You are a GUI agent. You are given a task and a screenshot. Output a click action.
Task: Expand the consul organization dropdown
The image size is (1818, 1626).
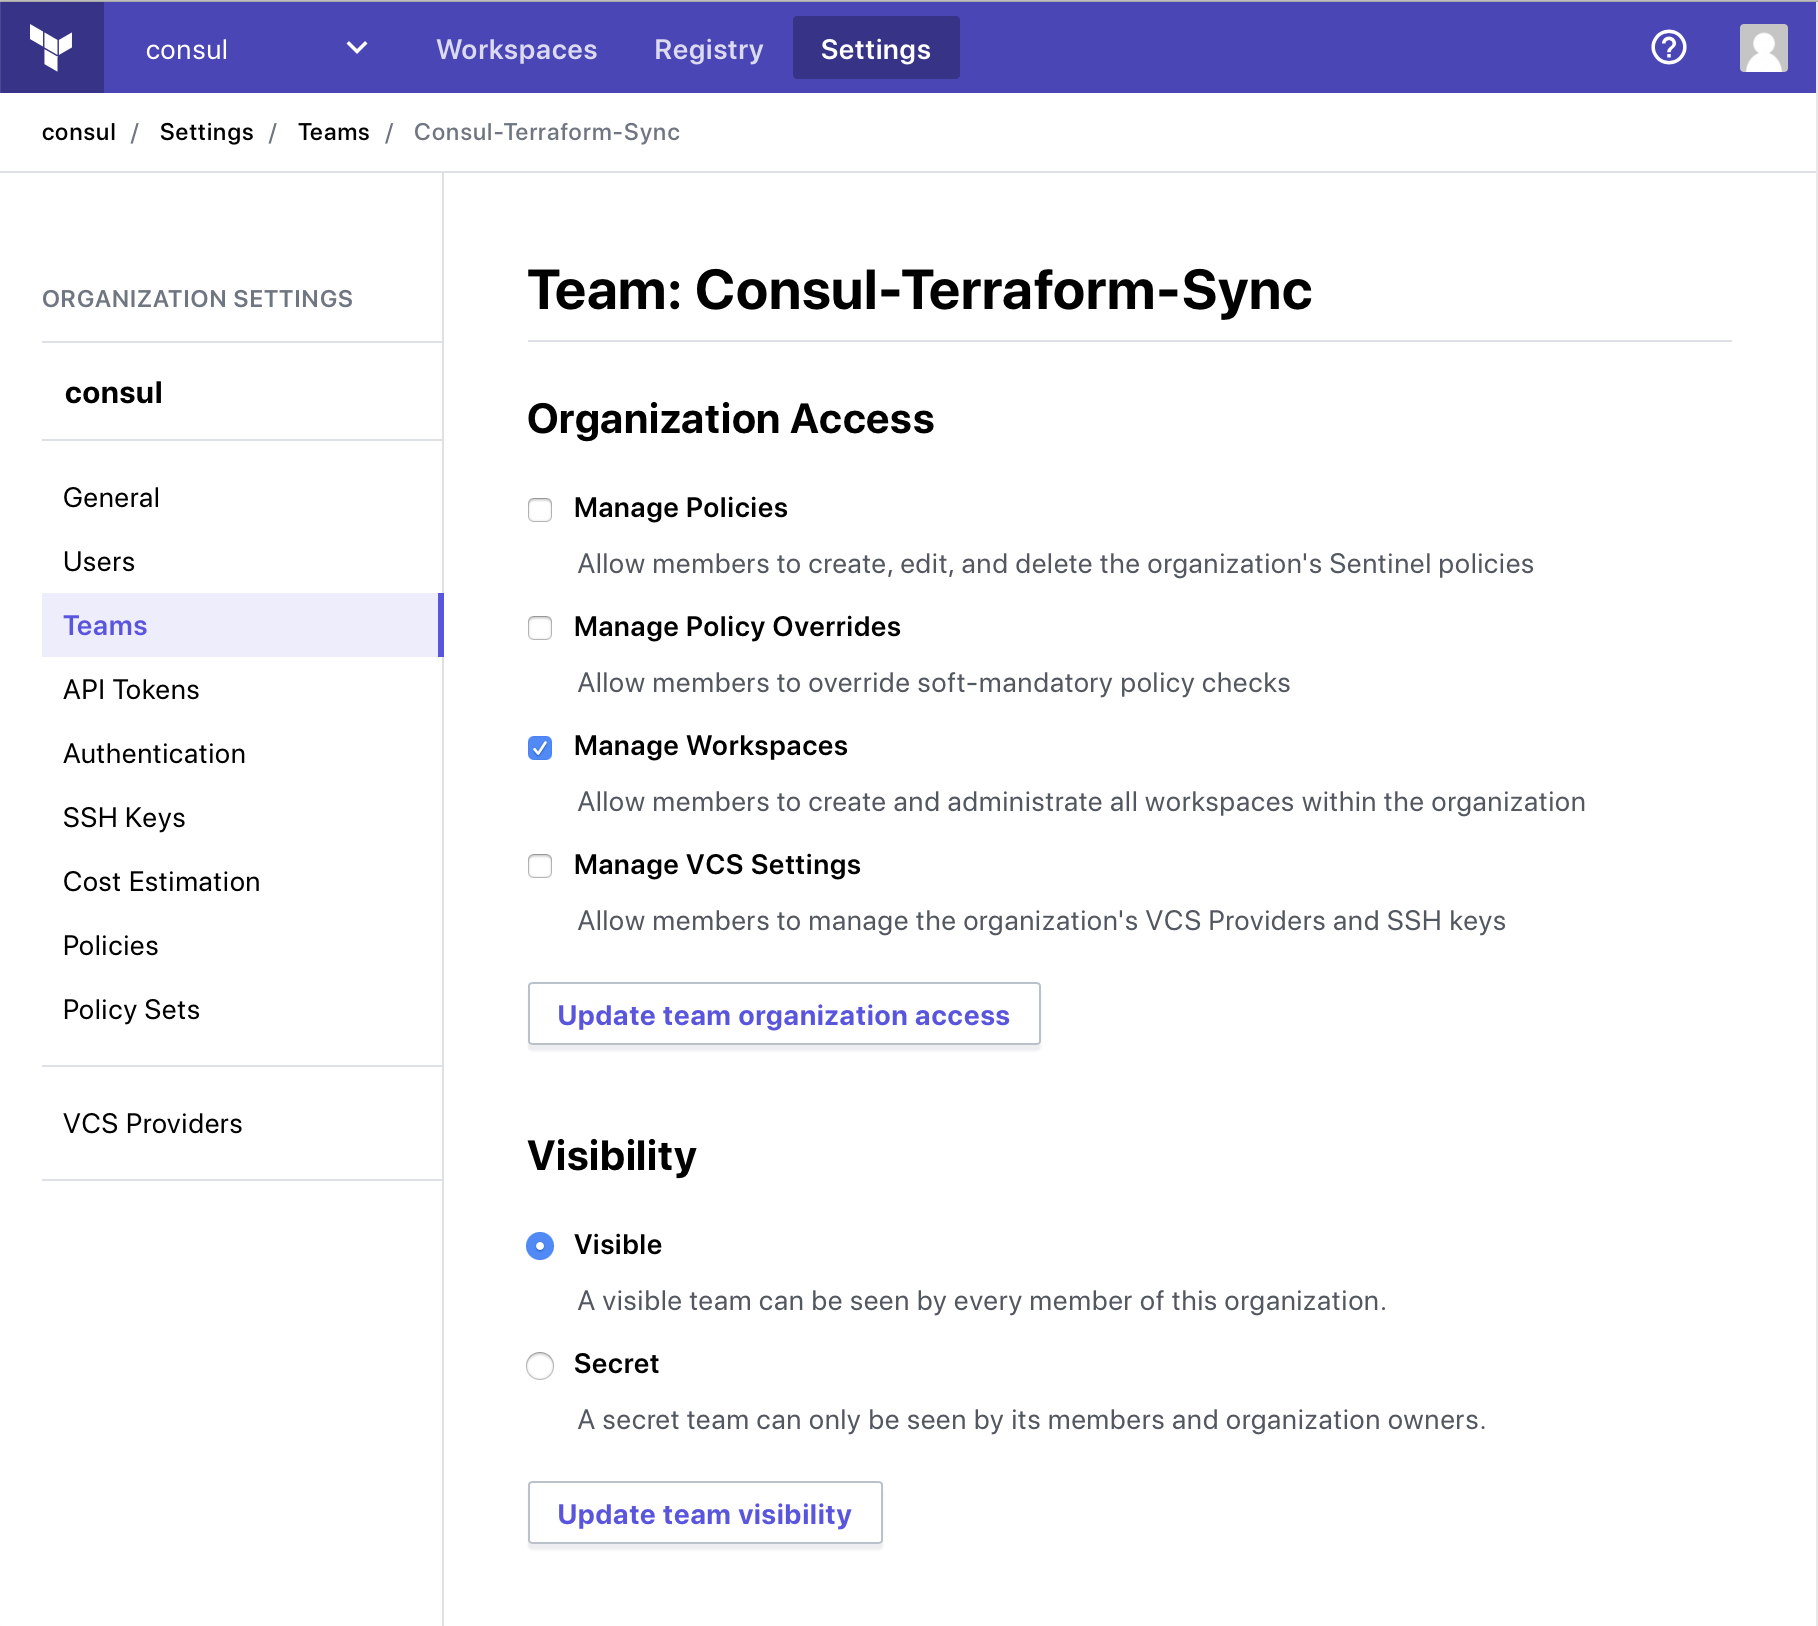[256, 49]
